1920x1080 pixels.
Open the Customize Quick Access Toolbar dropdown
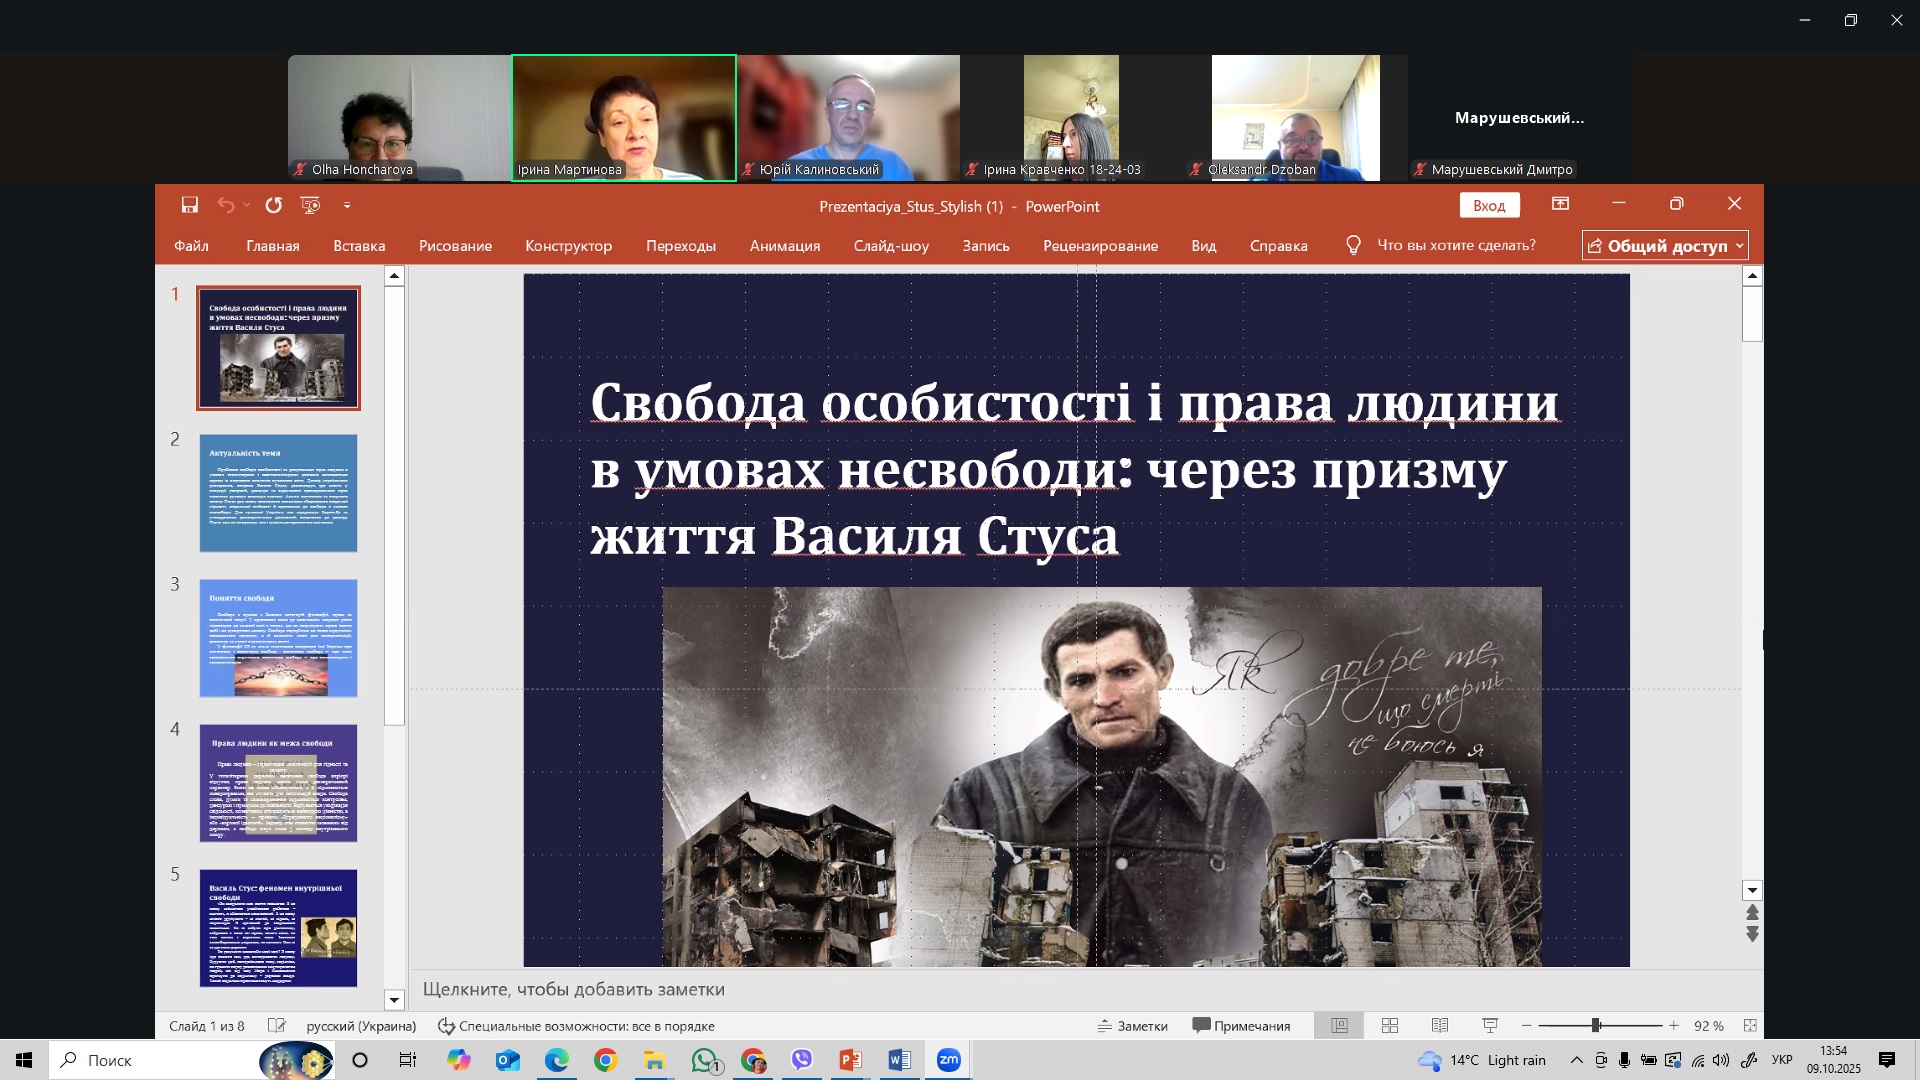[347, 205]
